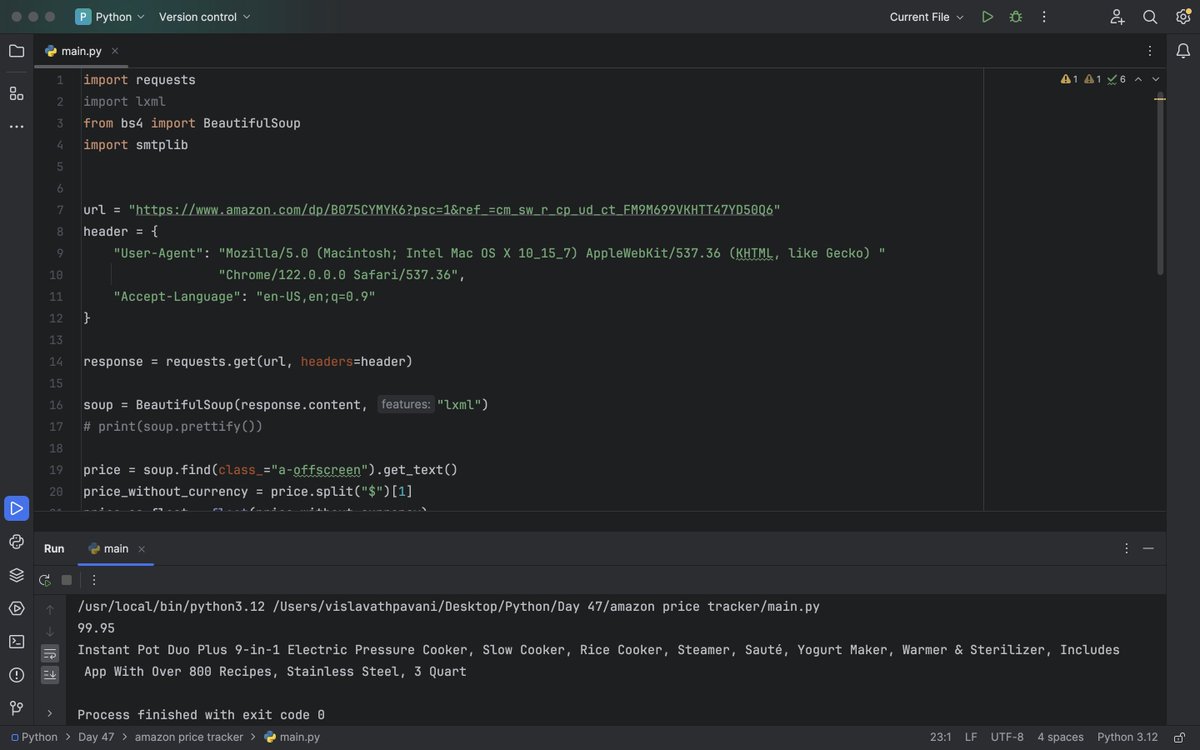Screen dimensions: 1200x750
Task: Open more run actions vertical dots in title bar
Action: [1044, 17]
